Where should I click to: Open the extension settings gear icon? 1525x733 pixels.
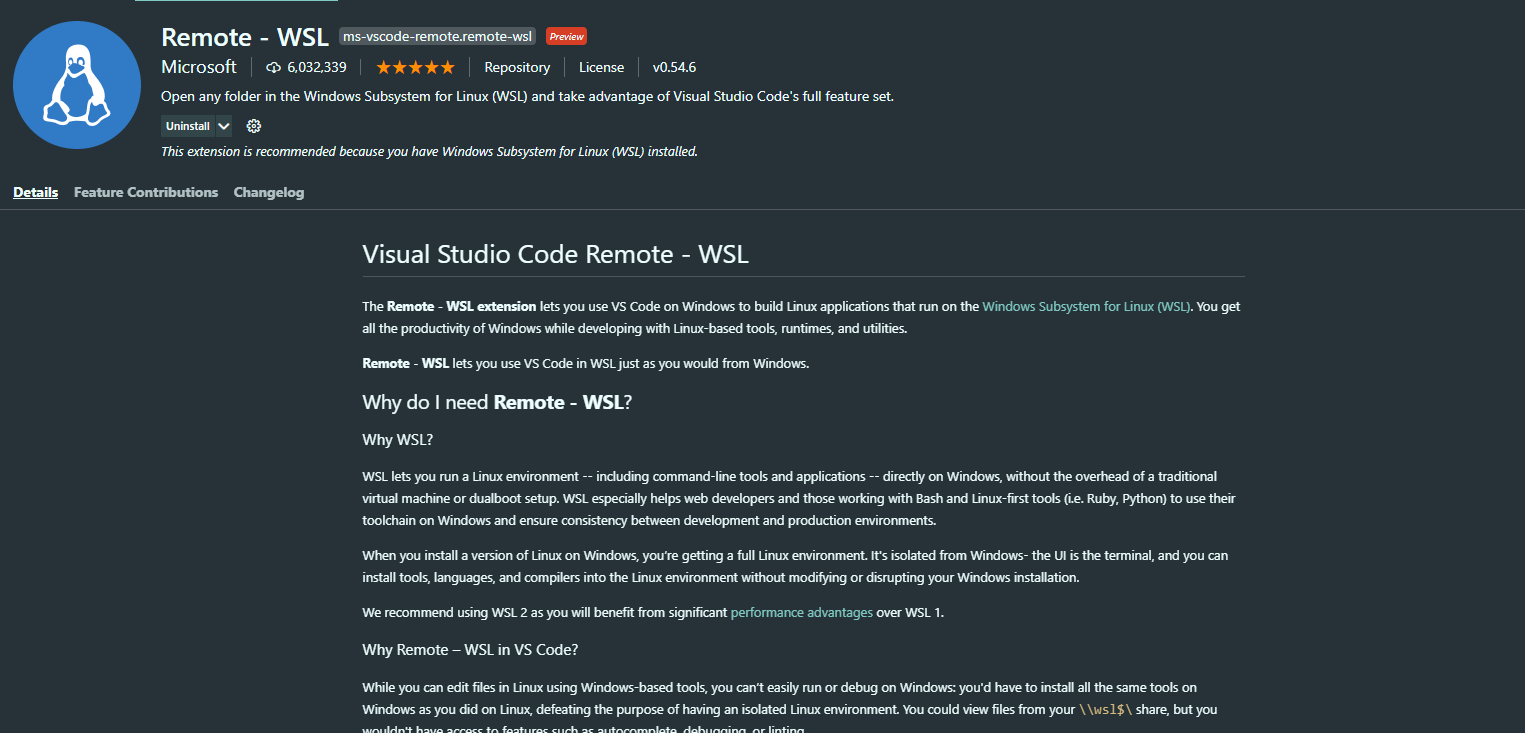pyautogui.click(x=254, y=126)
